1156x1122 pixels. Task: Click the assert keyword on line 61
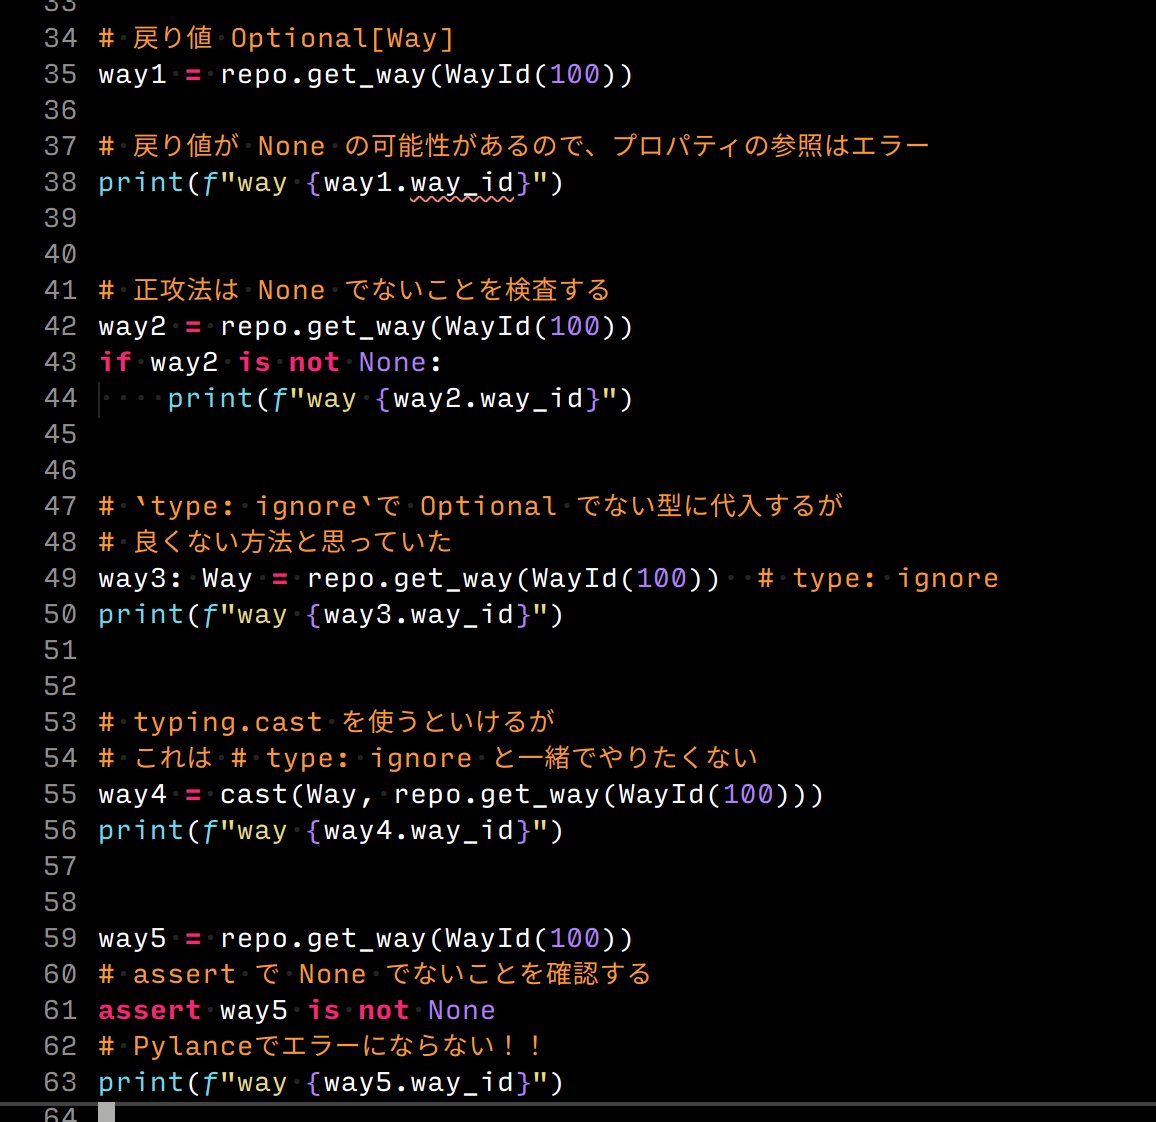pyautogui.click(x=149, y=1010)
